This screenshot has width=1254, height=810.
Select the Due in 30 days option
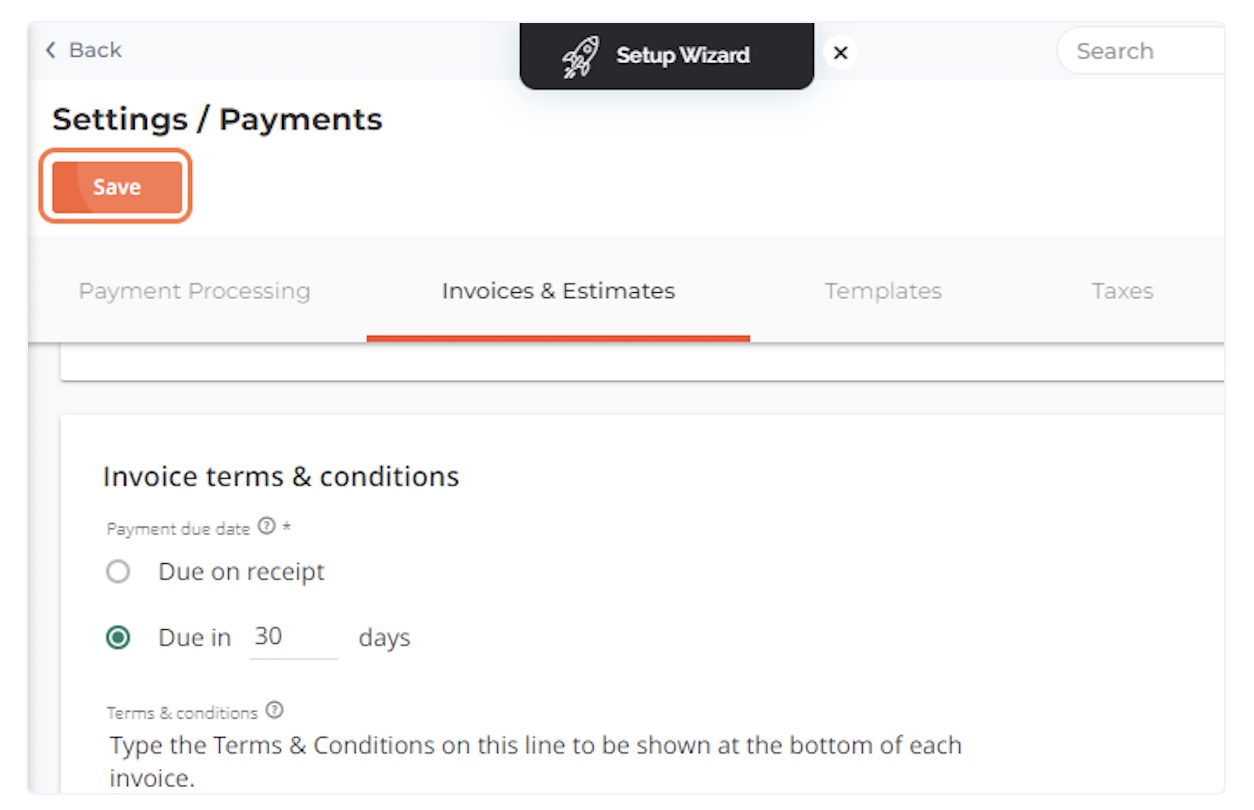click(x=119, y=637)
